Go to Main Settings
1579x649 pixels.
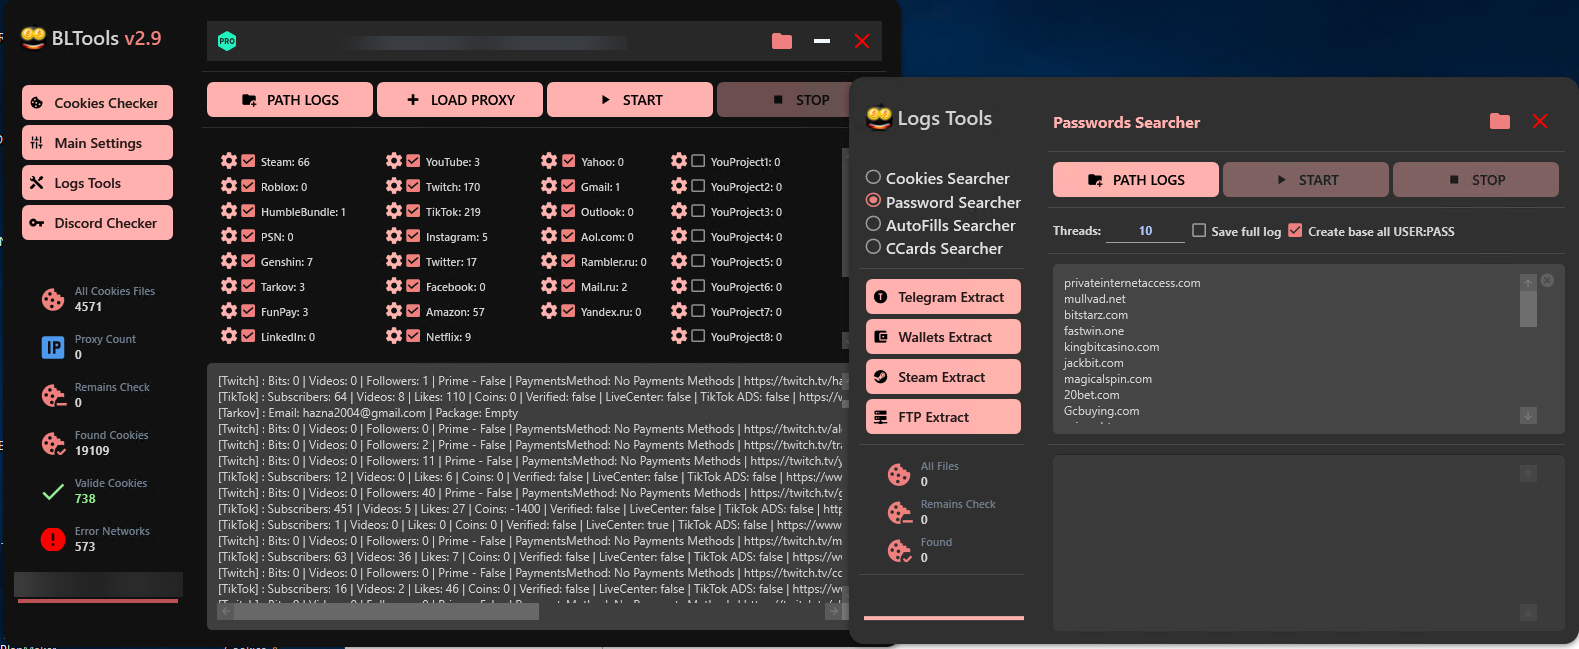[x=97, y=143]
